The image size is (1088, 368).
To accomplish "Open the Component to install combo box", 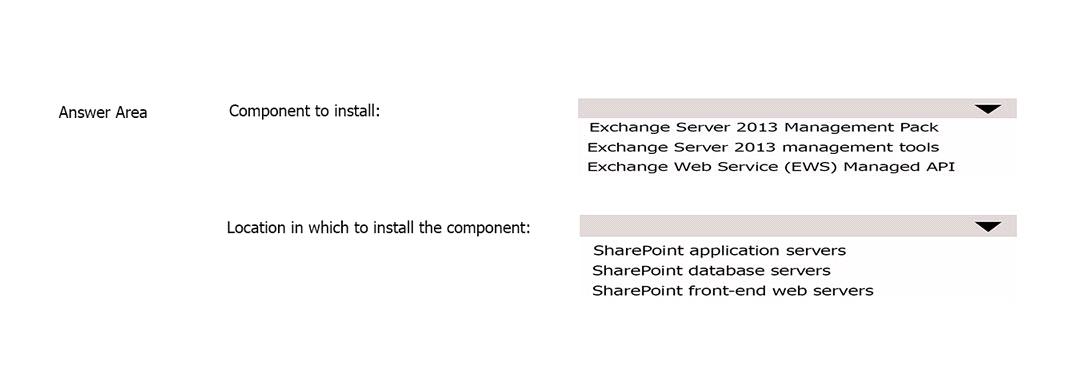I will click(x=797, y=108).
